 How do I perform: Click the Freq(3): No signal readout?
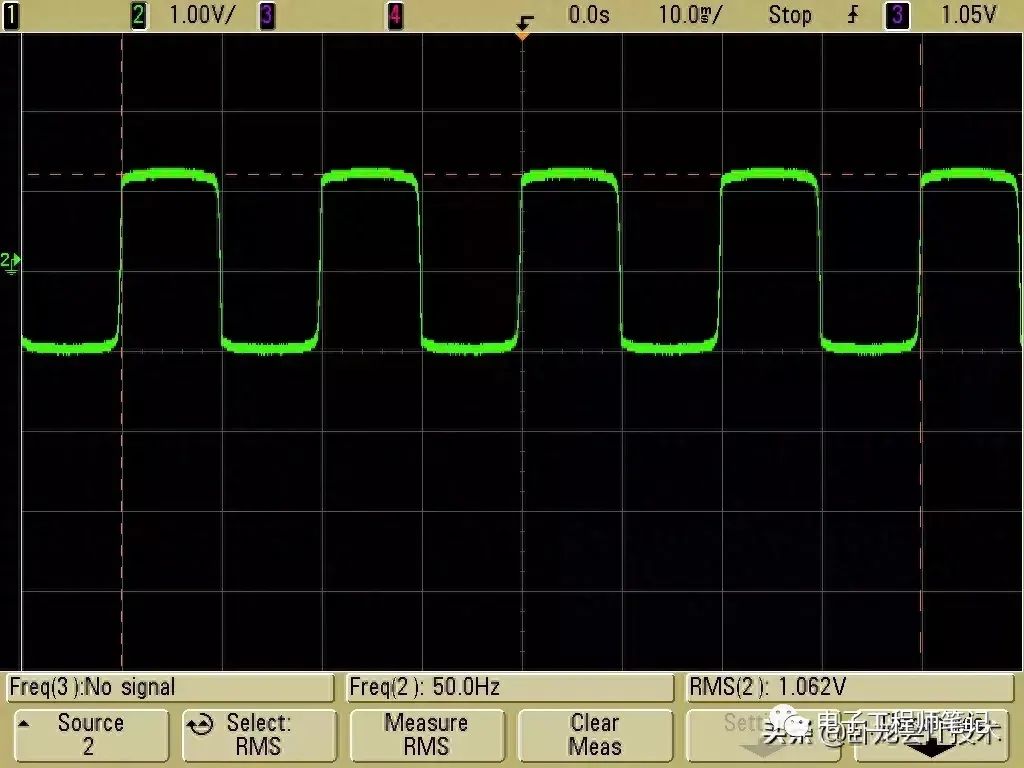click(170, 687)
